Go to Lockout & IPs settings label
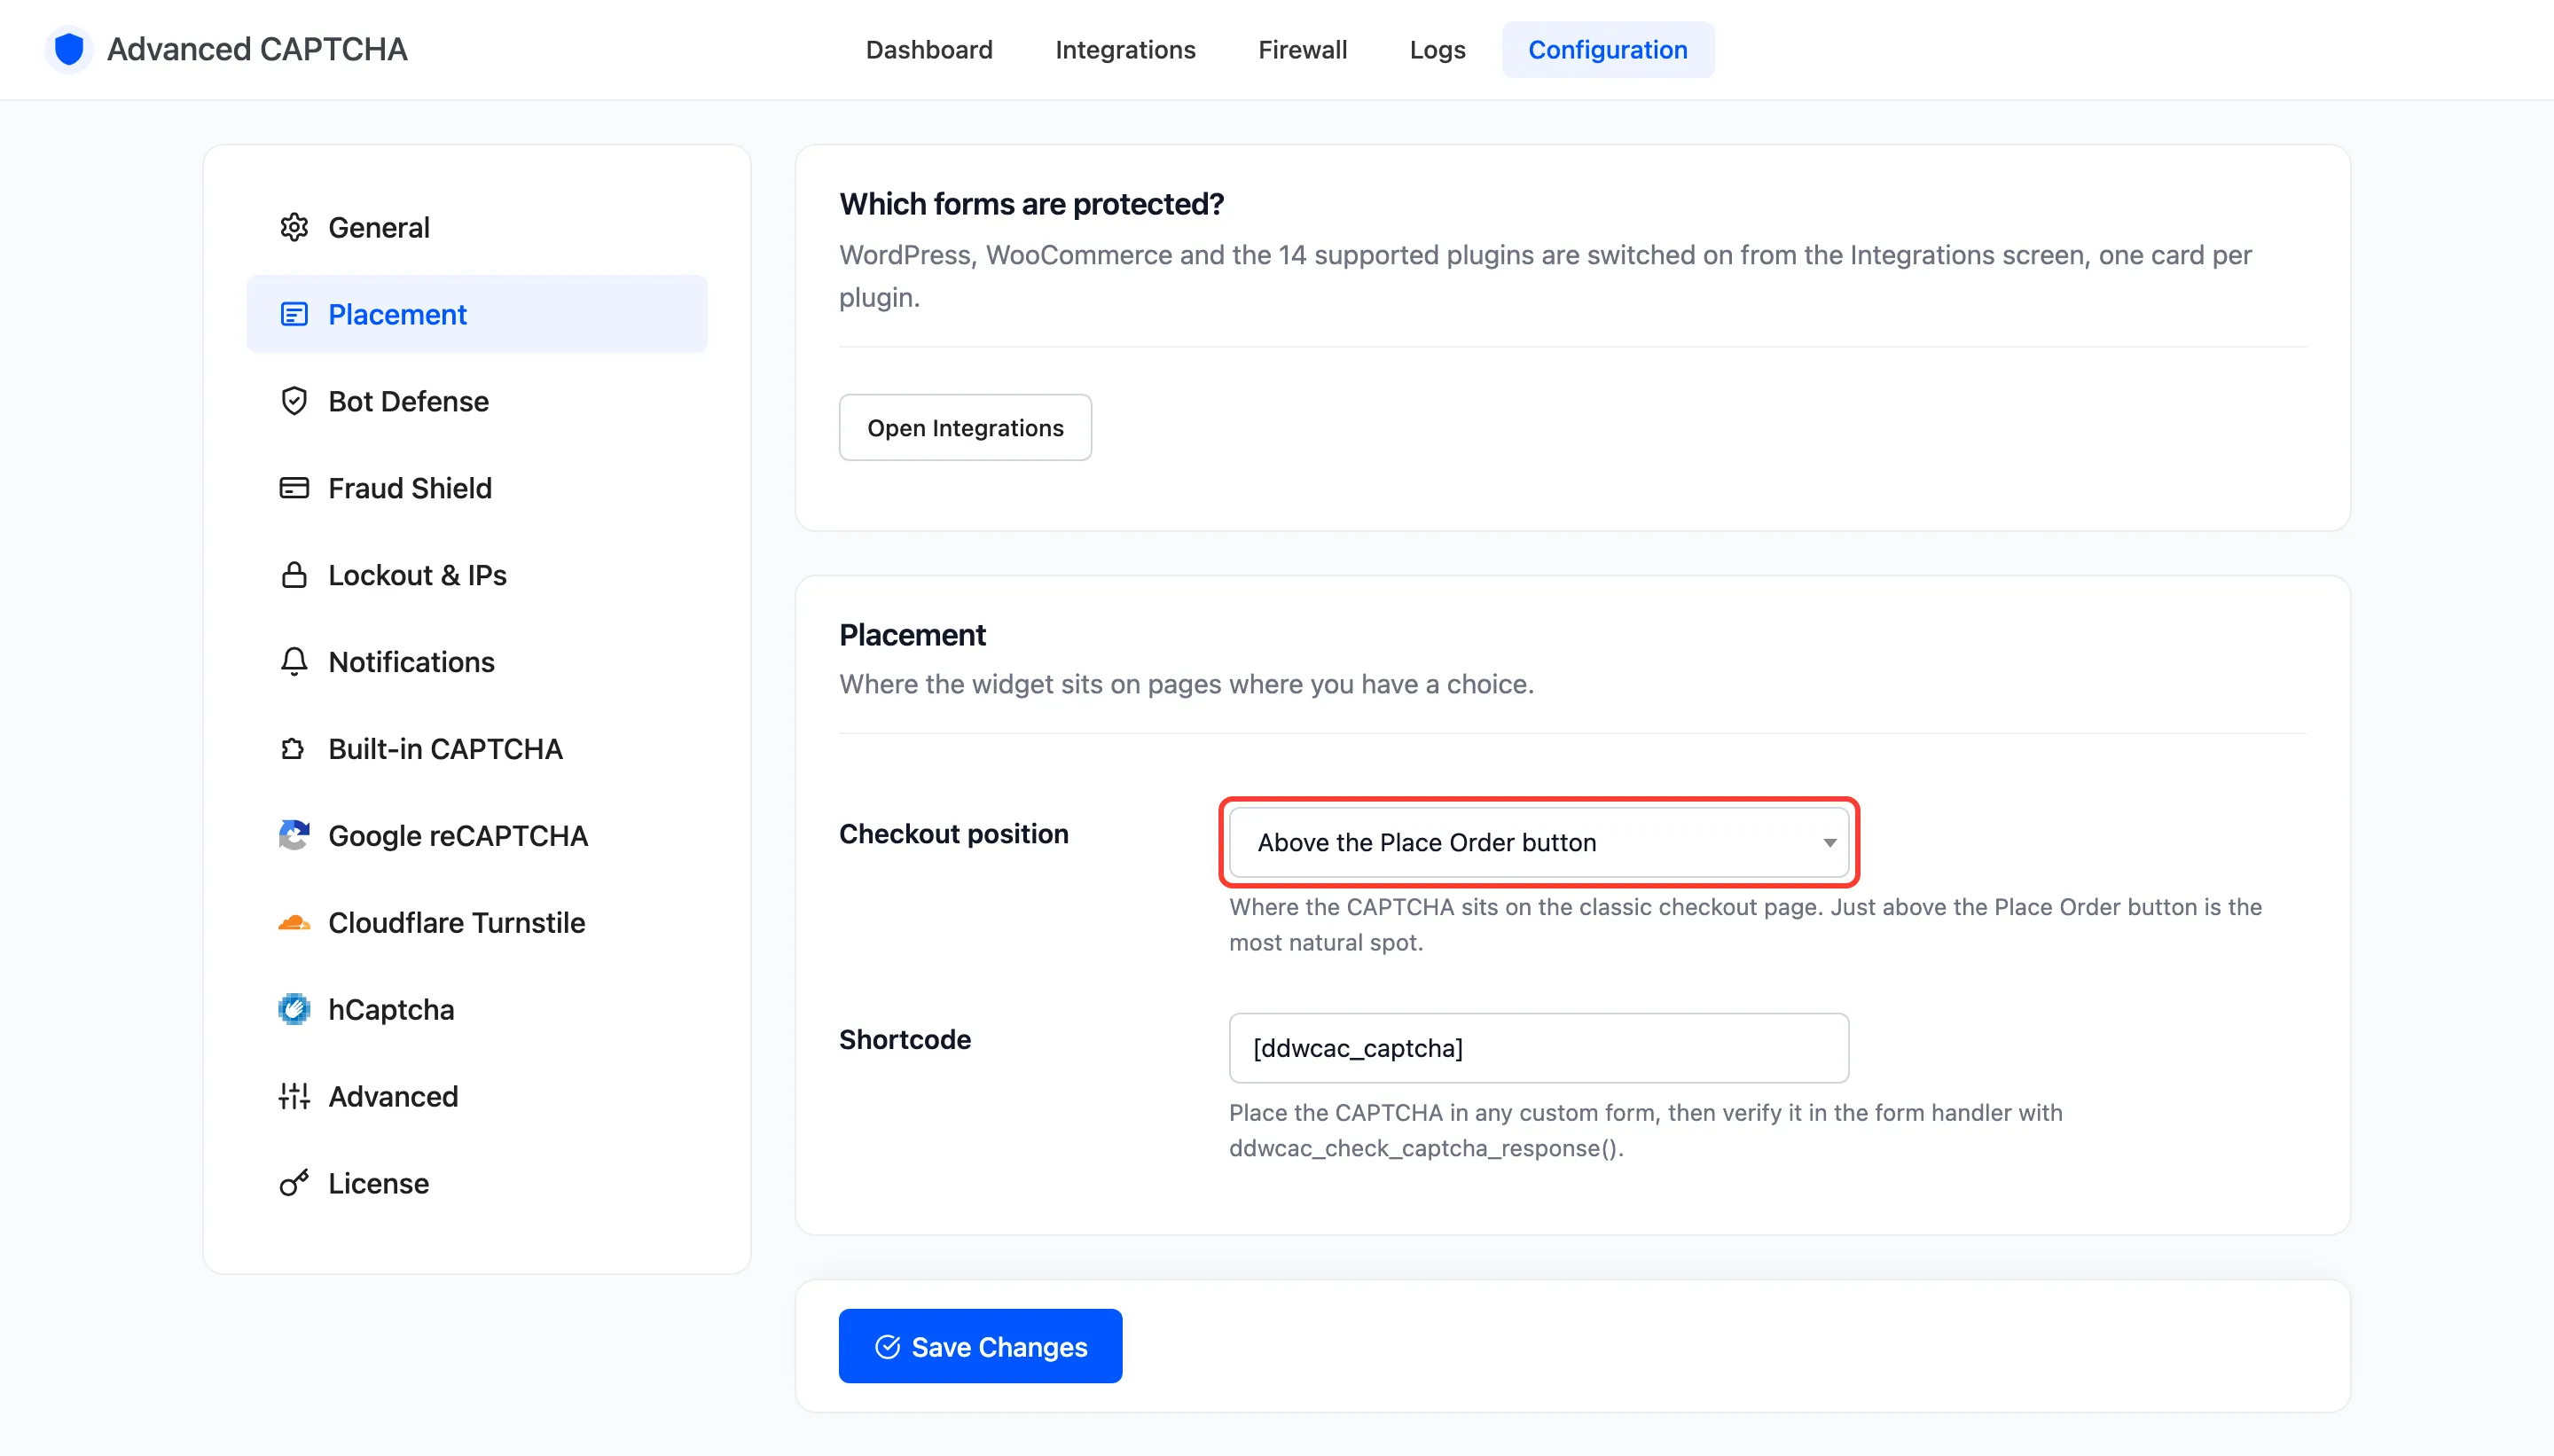 coord(418,575)
